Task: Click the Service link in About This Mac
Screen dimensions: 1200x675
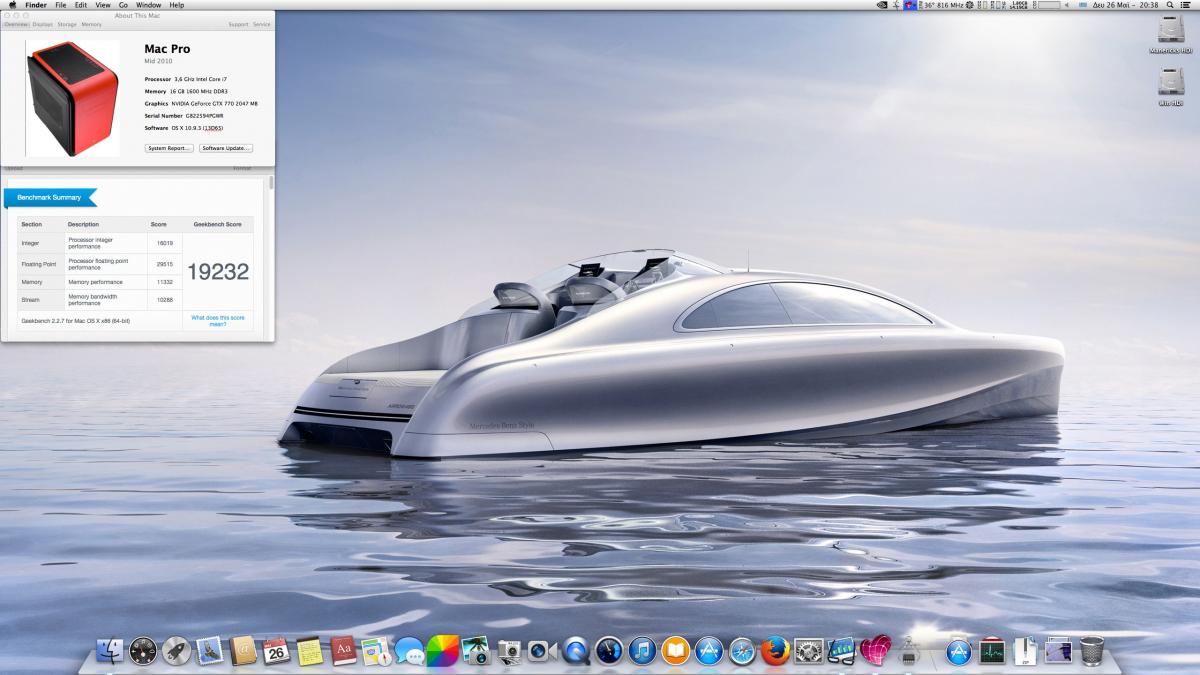Action: pyautogui.click(x=262, y=24)
